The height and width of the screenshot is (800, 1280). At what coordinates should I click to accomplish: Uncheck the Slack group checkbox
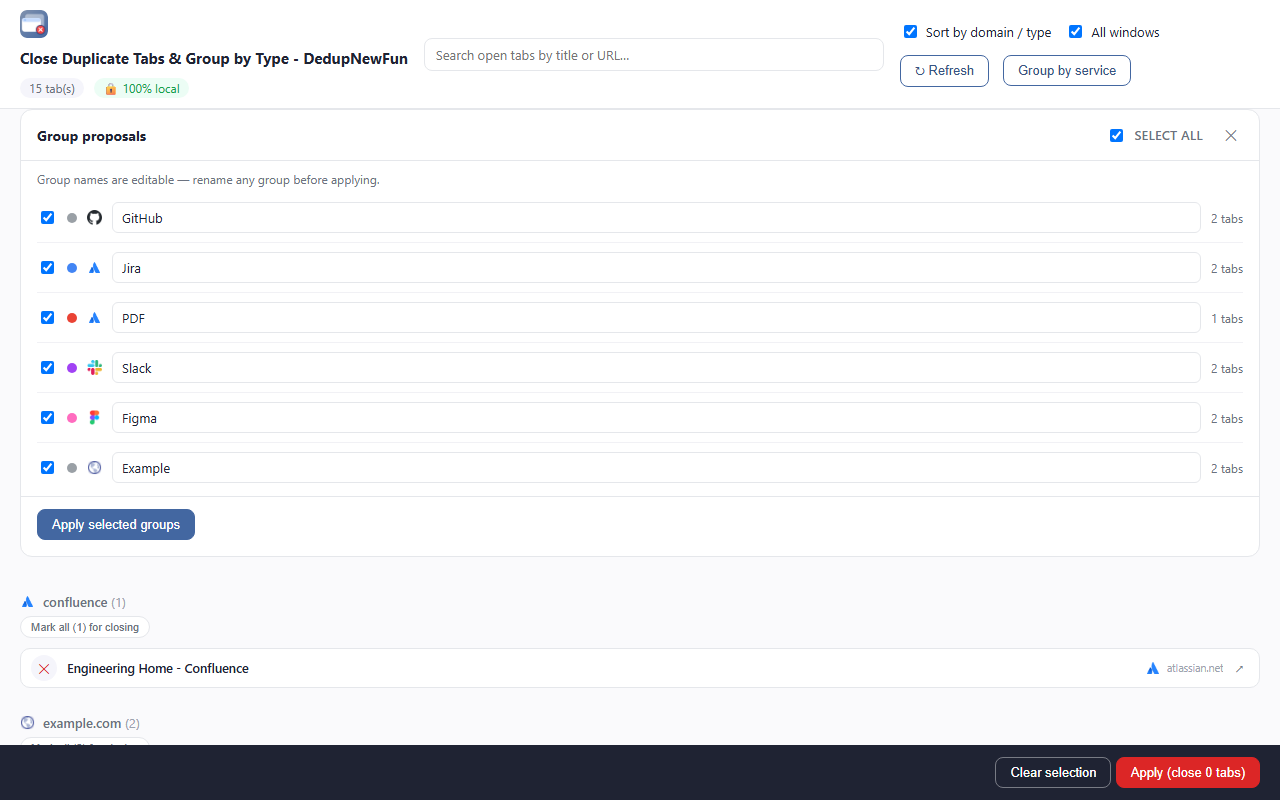(x=47, y=367)
